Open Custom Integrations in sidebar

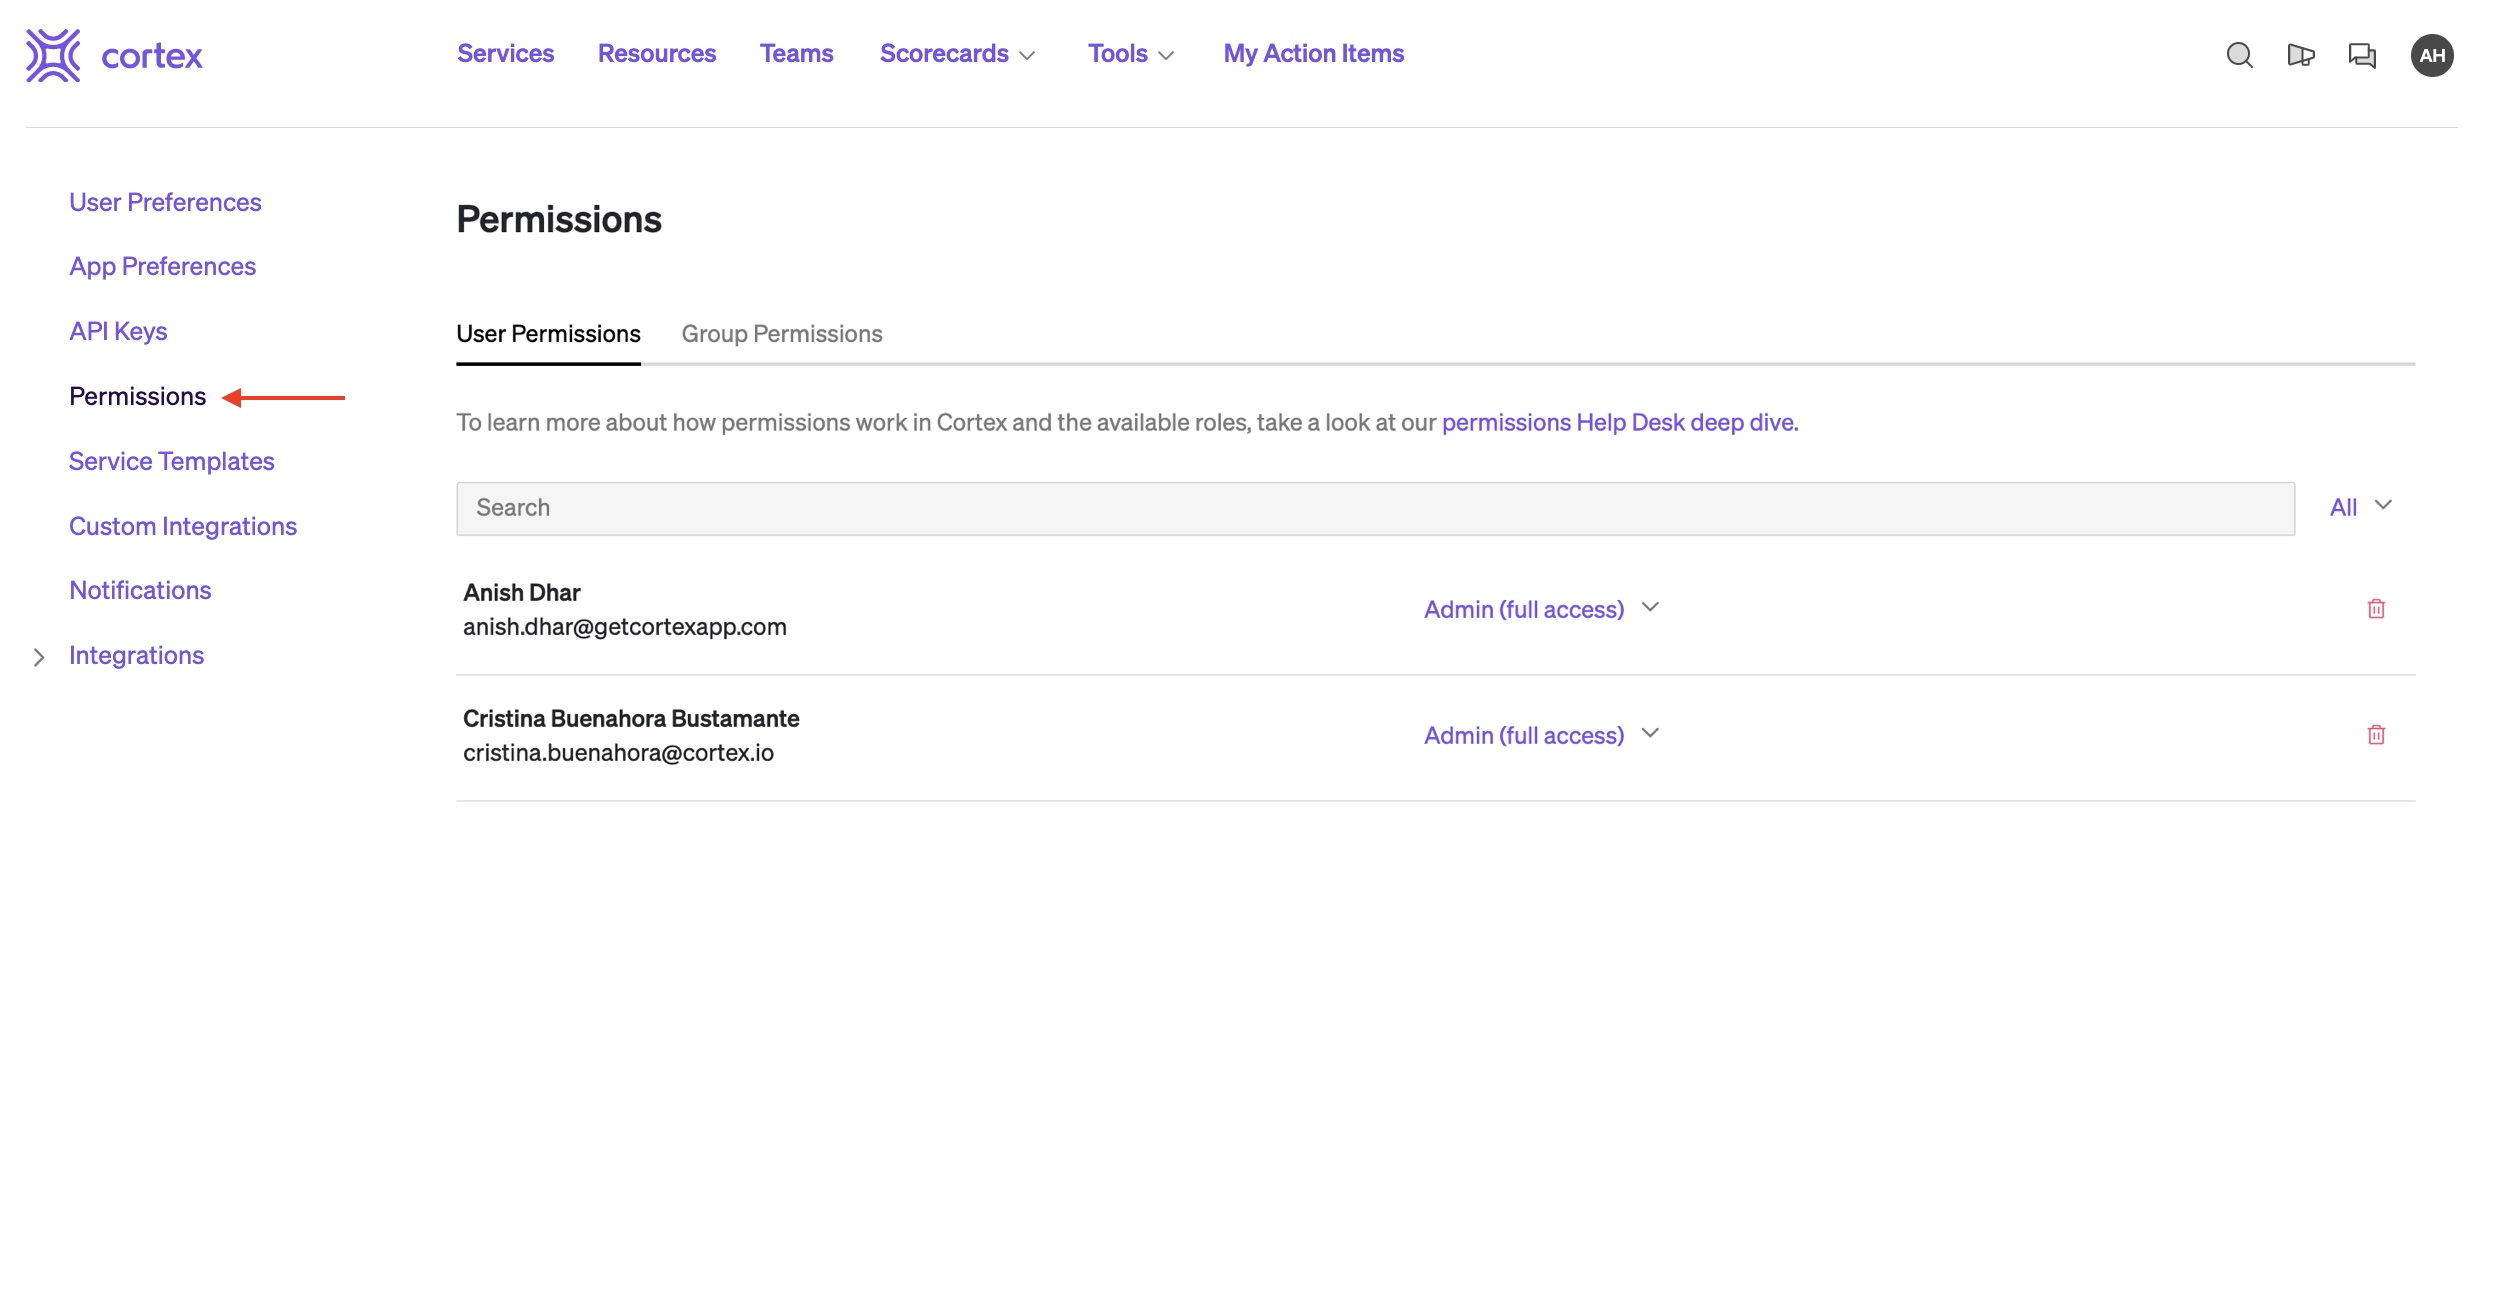coord(183,527)
